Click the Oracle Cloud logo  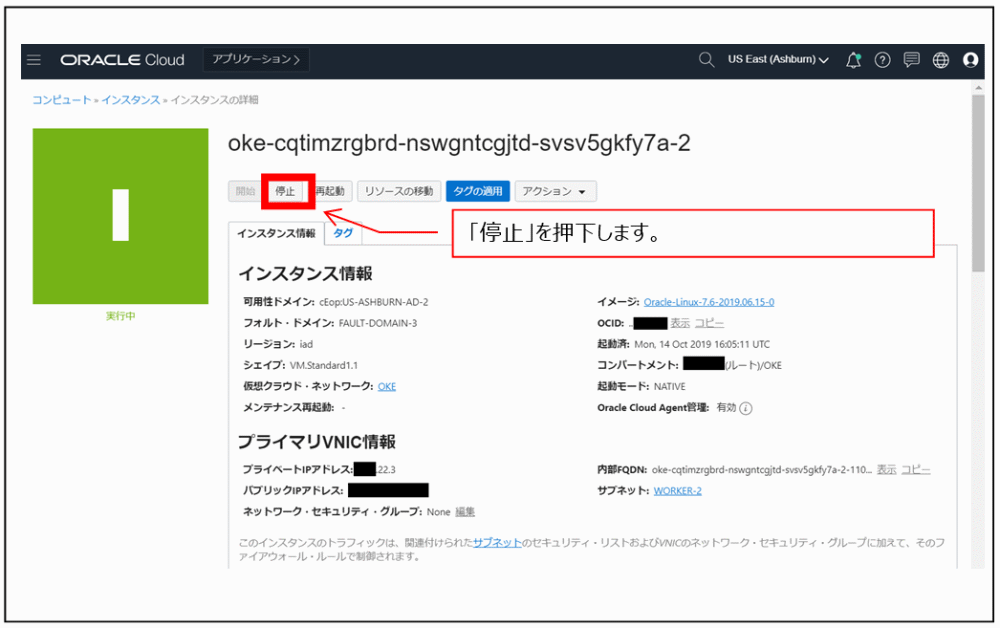tap(122, 60)
